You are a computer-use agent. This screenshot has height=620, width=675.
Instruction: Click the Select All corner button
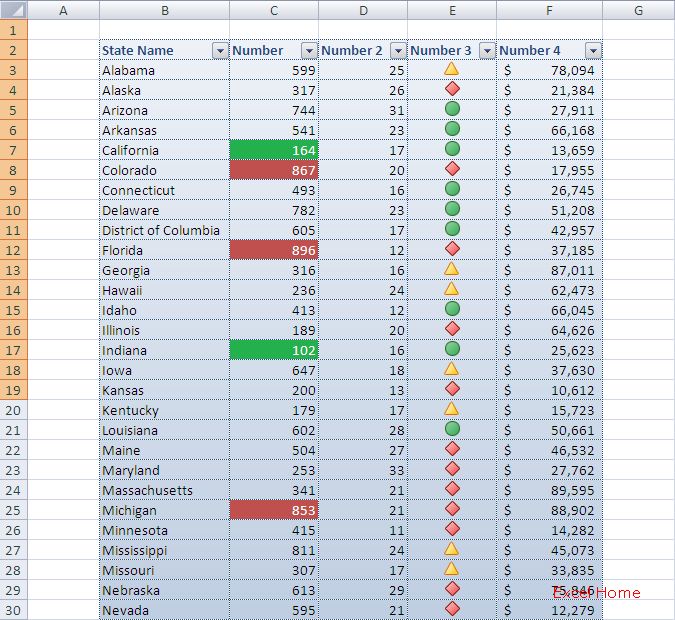(14, 10)
